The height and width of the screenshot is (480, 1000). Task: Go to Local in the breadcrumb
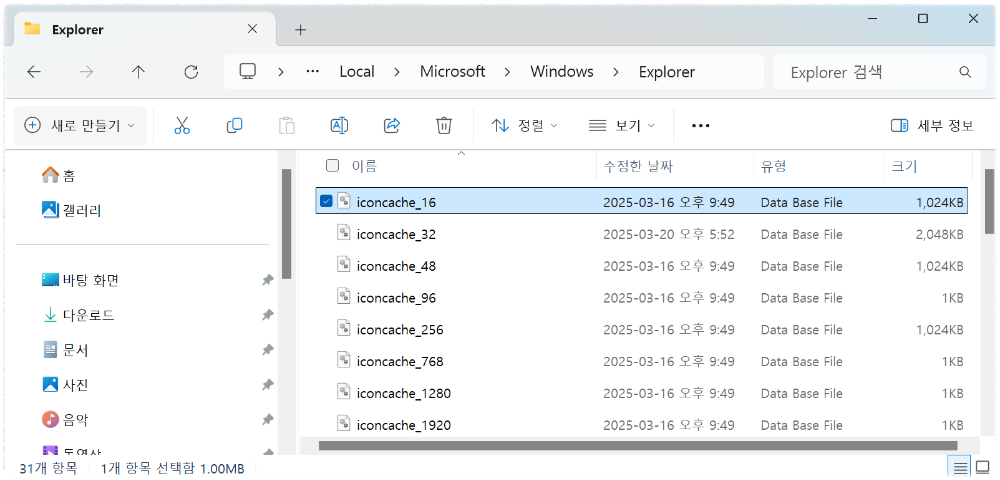coord(357,72)
